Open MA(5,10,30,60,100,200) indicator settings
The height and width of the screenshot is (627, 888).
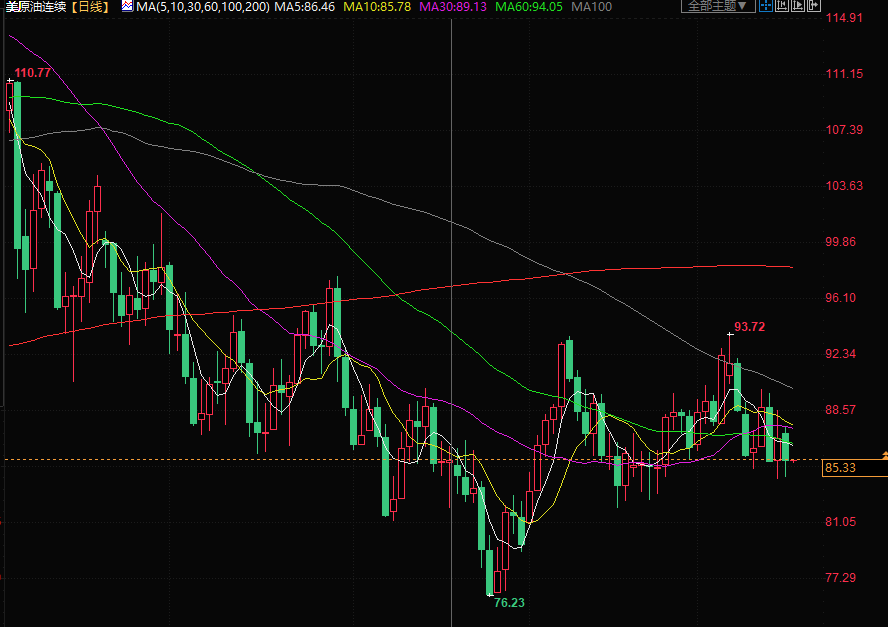[203, 7]
